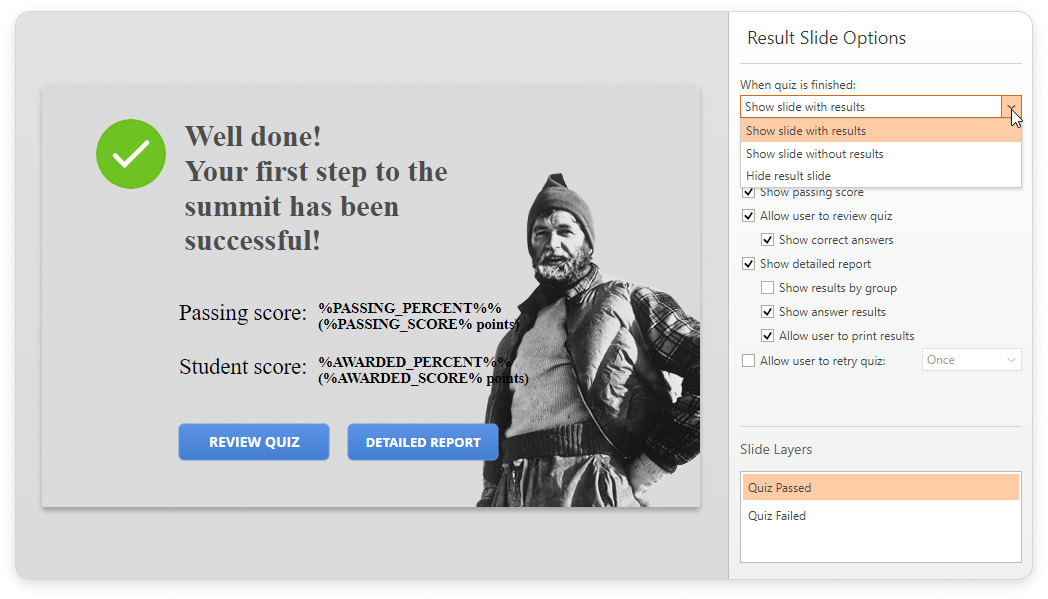Uncheck 'Allow user to print results'
This screenshot has width=1048, height=599.
(x=767, y=336)
